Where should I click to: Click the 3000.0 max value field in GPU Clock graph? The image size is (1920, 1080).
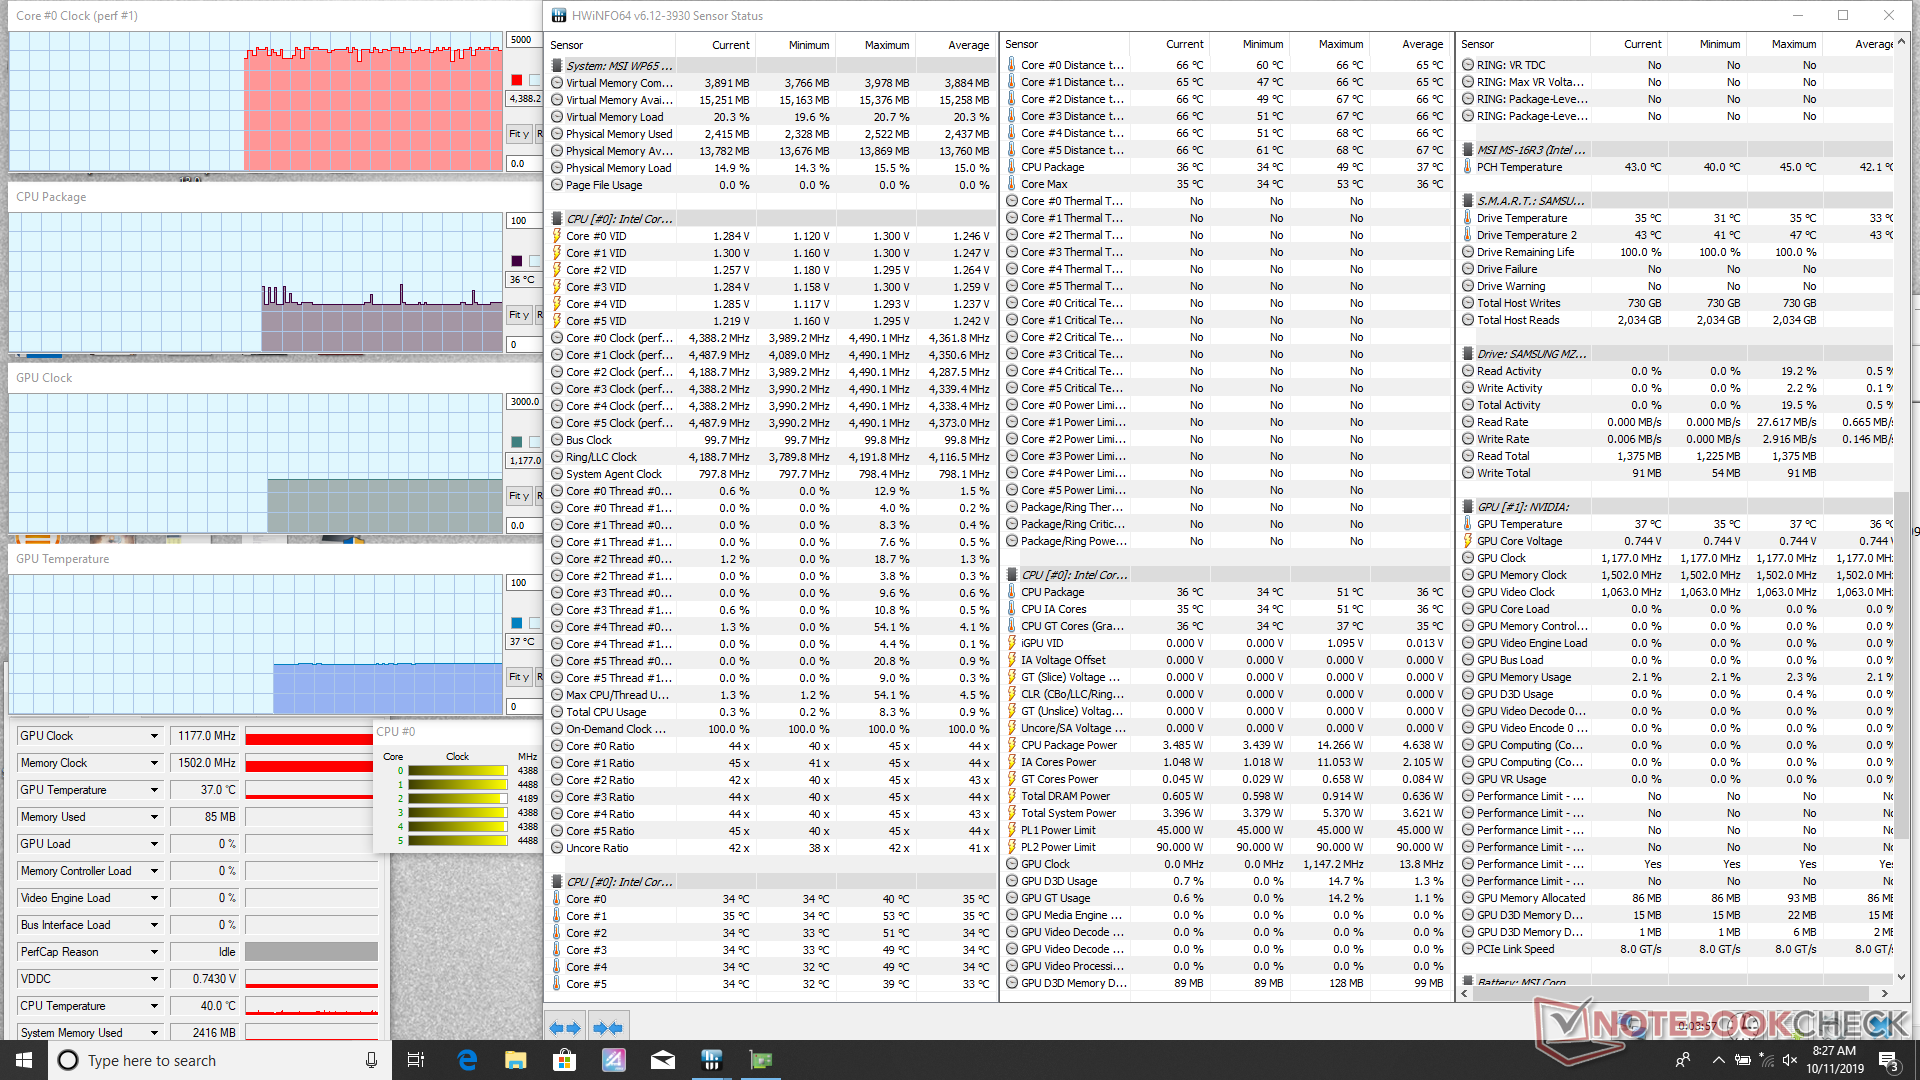(524, 402)
